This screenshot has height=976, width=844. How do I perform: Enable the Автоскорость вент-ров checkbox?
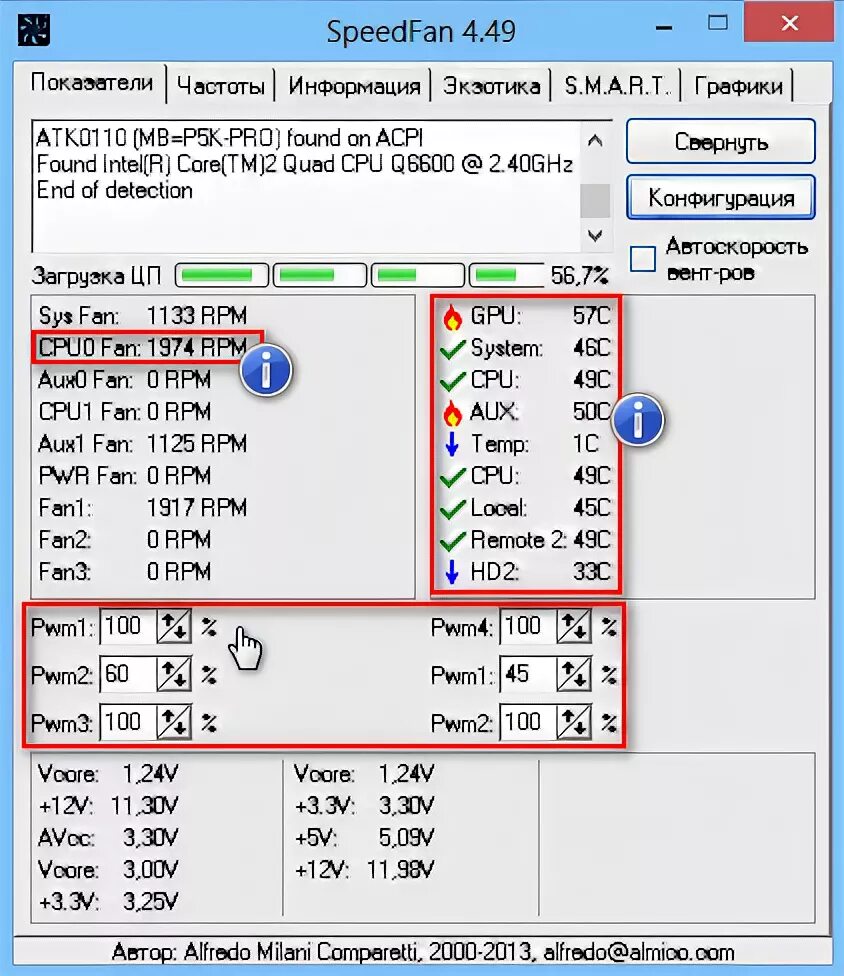coord(642,259)
